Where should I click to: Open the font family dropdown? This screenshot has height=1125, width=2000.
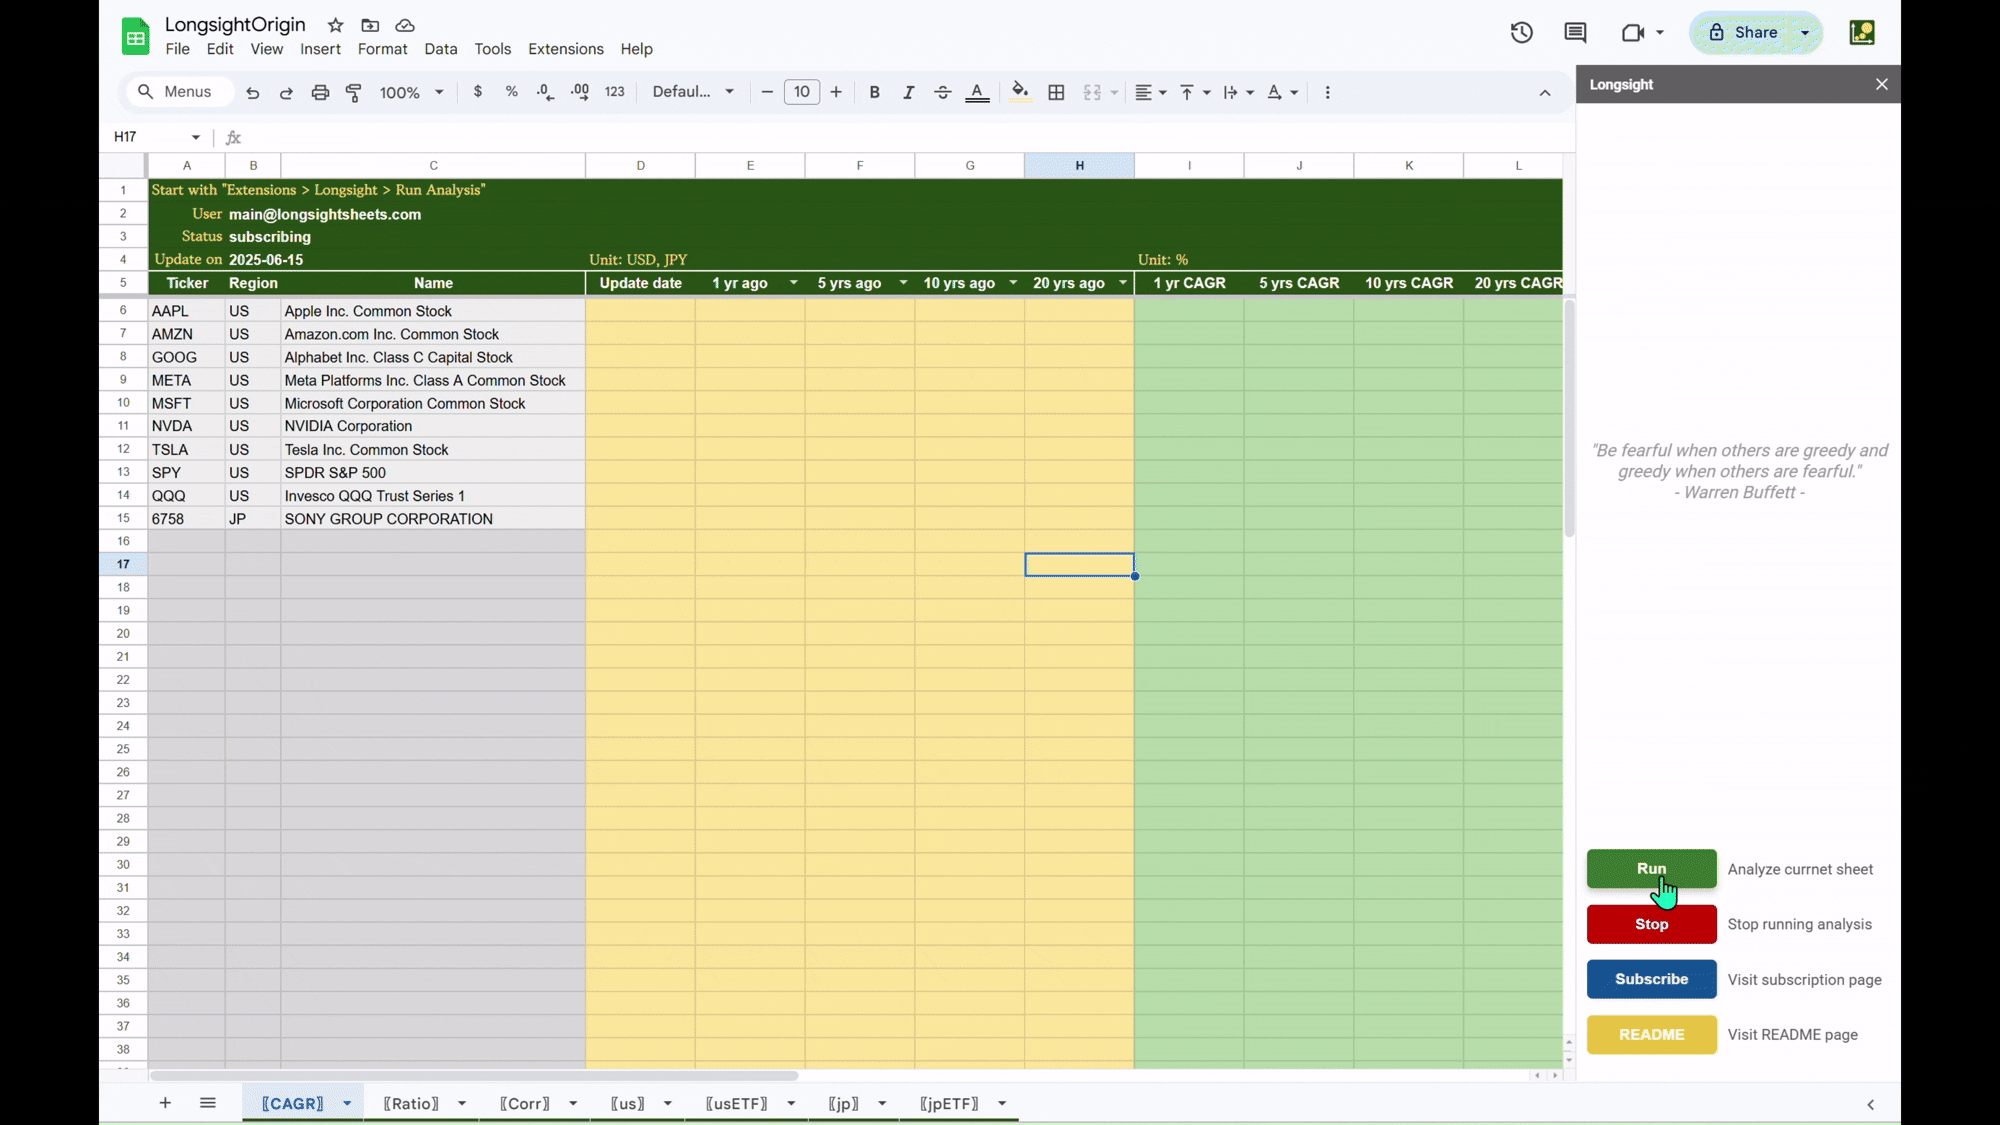coord(693,92)
